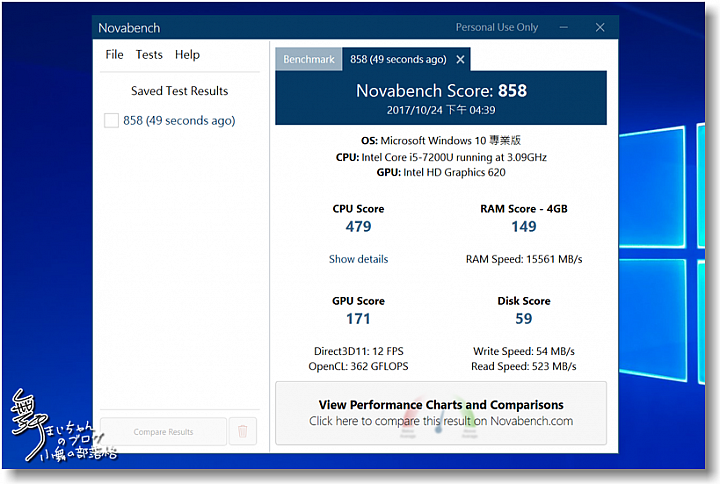This screenshot has width=720, height=484.
Task: Open the Help menu
Action: pyautogui.click(x=187, y=55)
